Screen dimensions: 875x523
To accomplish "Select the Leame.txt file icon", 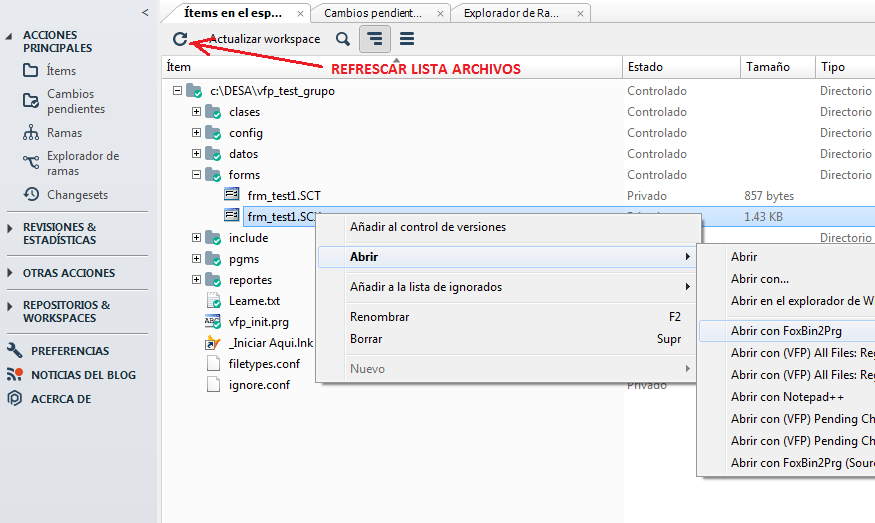I will pos(213,300).
